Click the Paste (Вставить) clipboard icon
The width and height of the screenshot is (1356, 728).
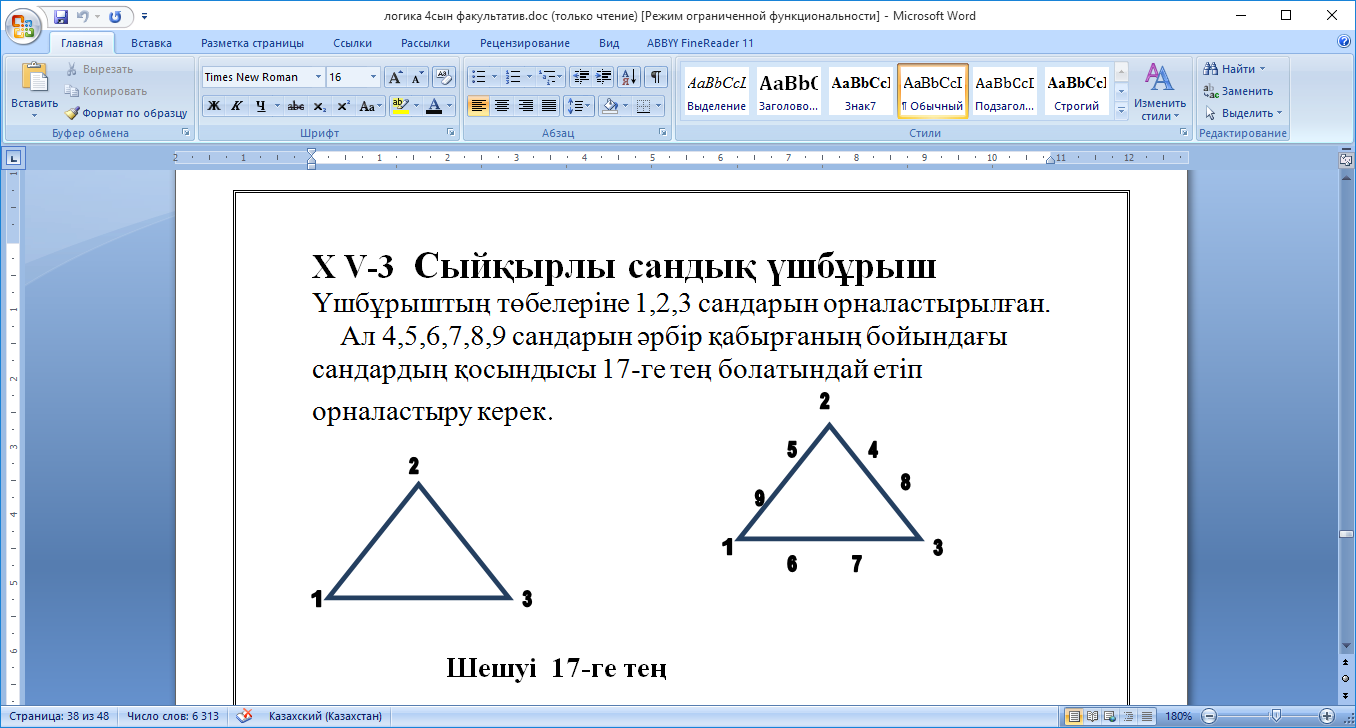point(34,78)
